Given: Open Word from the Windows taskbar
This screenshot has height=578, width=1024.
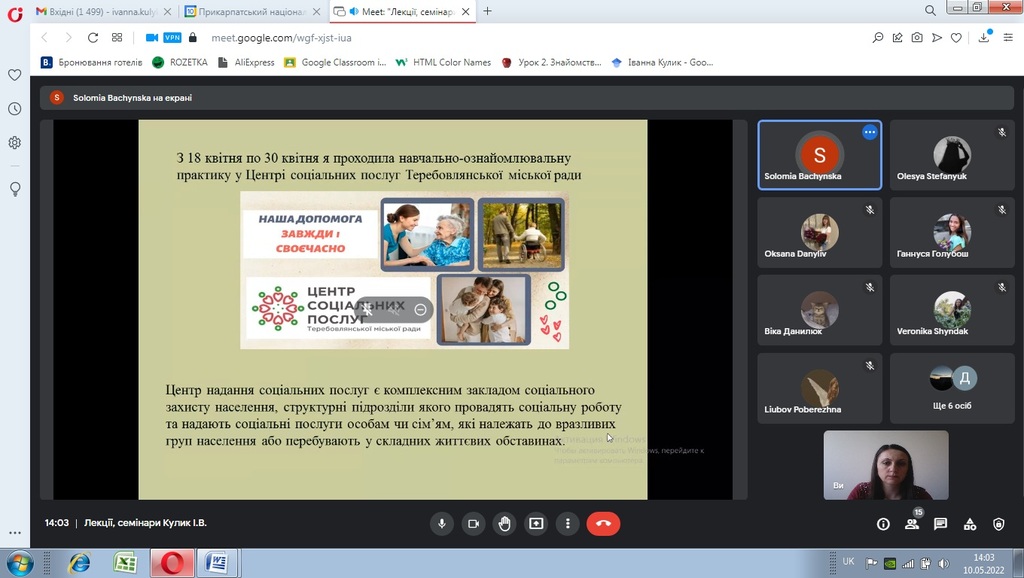Looking at the screenshot, I should [x=216, y=563].
